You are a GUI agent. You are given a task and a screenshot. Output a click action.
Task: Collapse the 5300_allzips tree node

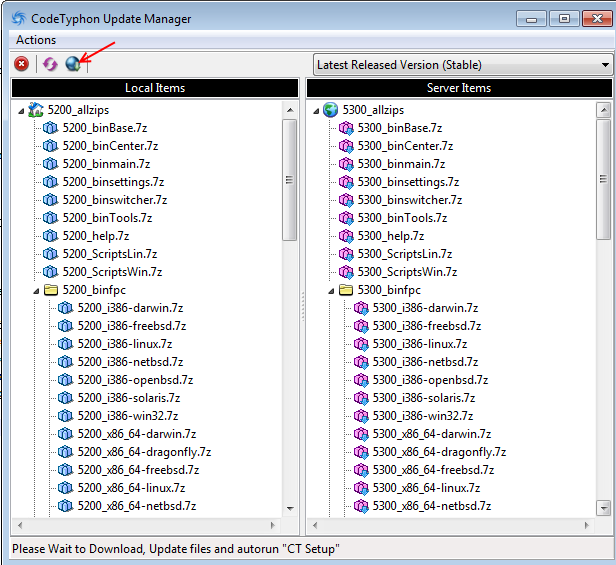point(316,112)
